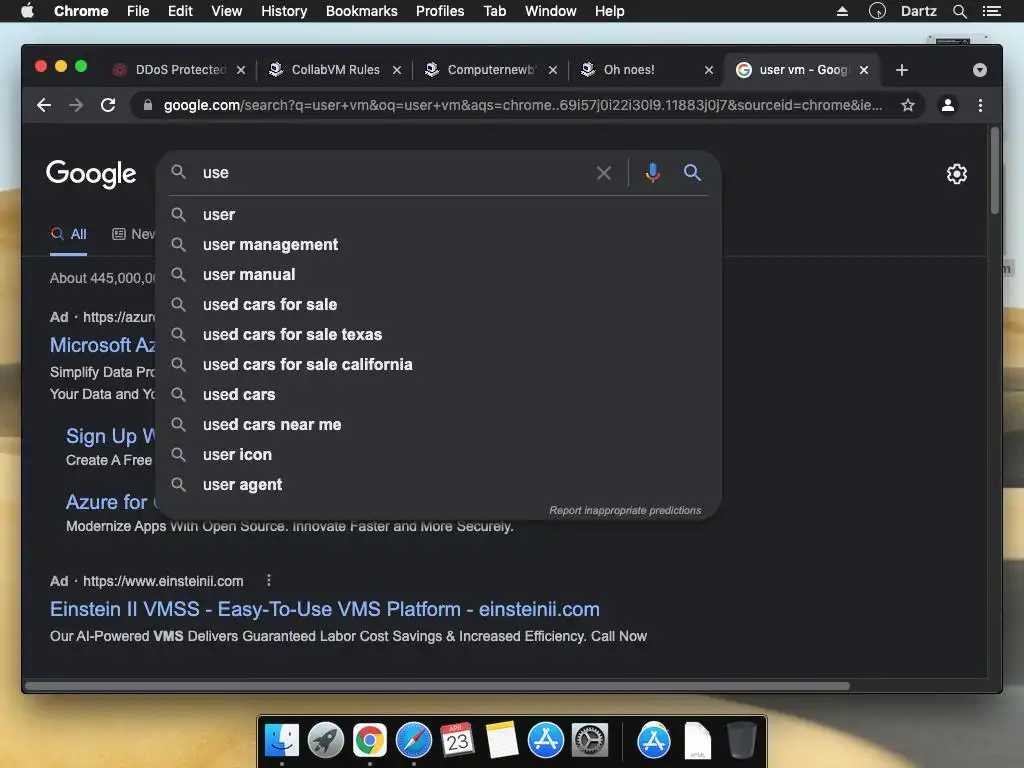Open the Chrome menu in menu bar
1024x768 pixels.
coord(81,11)
